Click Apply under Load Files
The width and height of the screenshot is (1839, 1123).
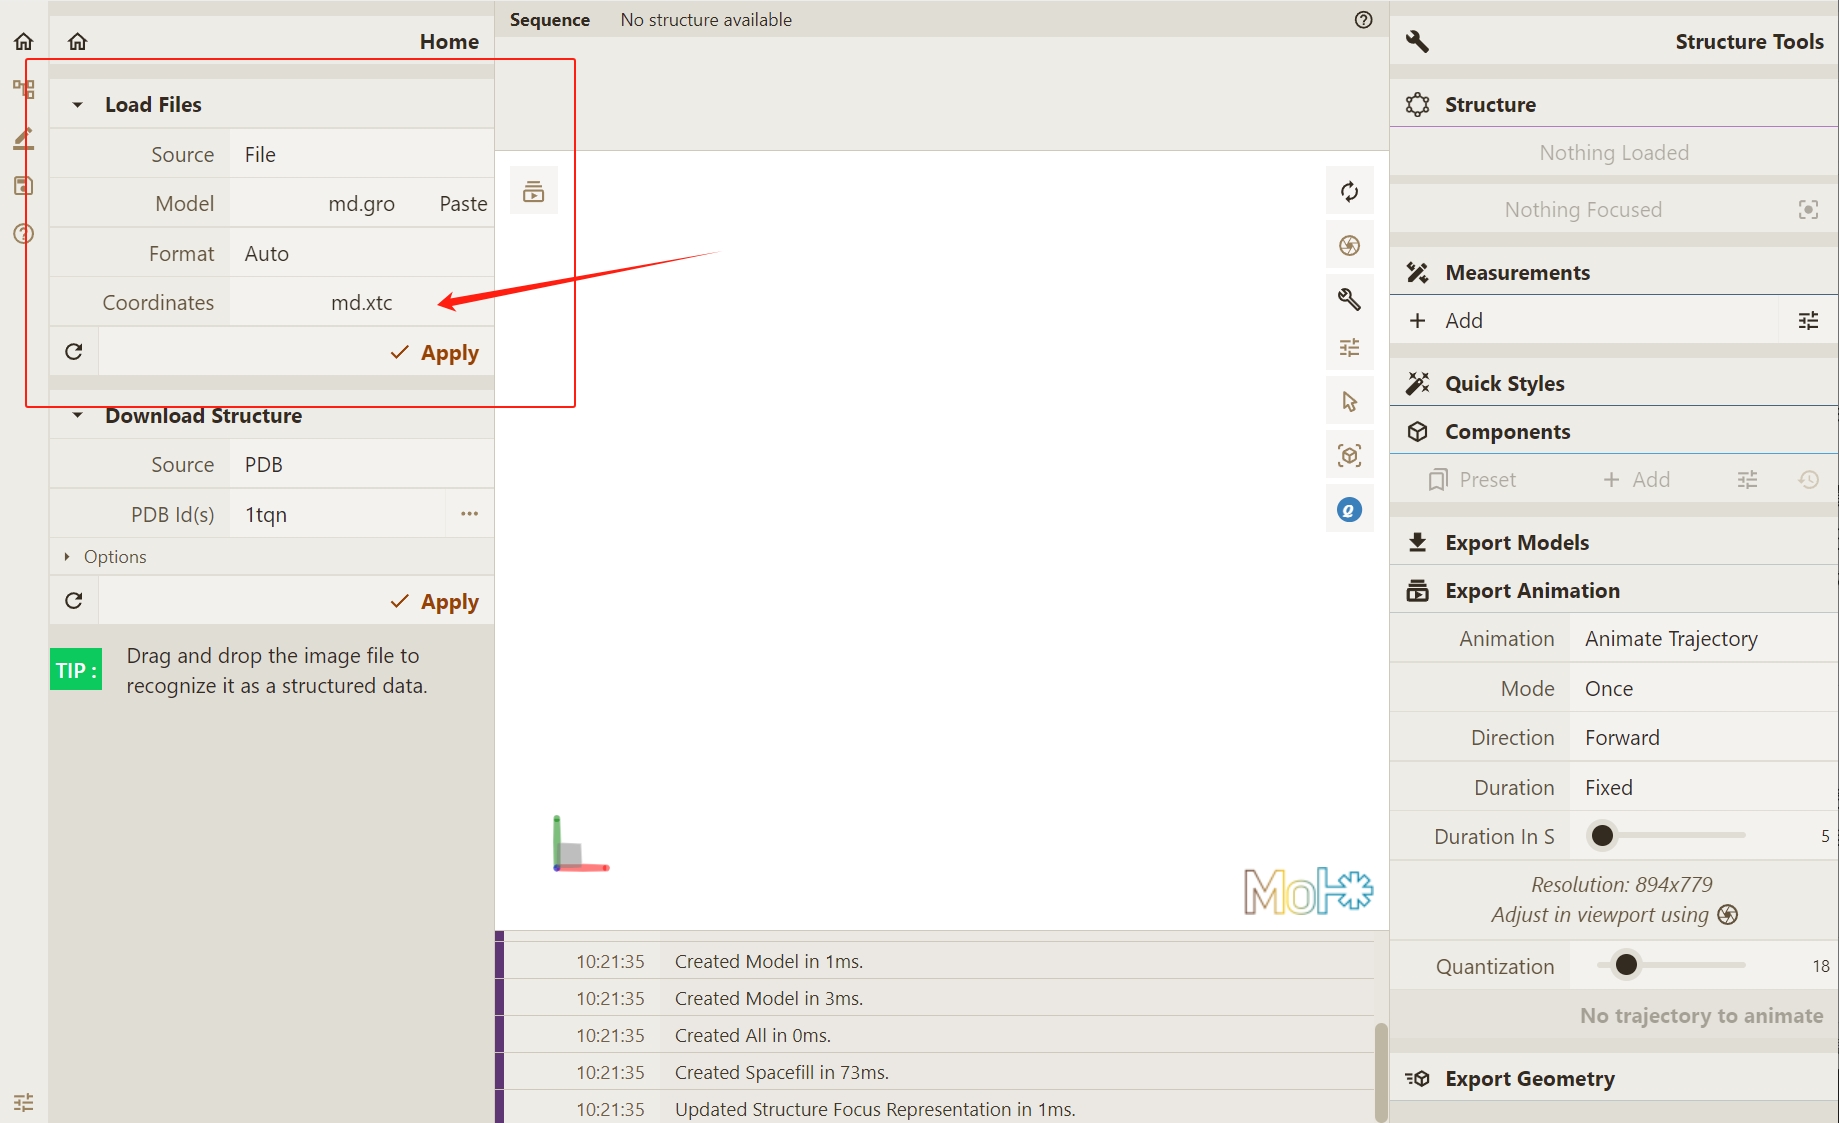pos(435,353)
